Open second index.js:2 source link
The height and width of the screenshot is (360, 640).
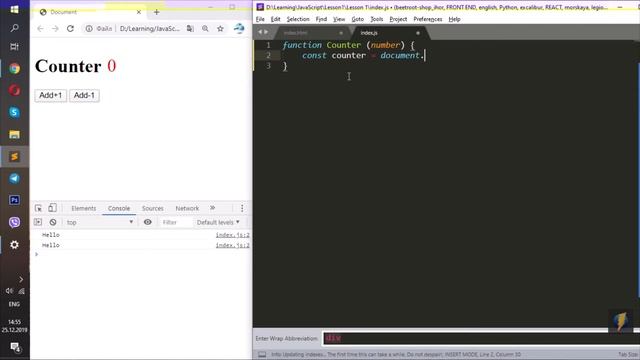(x=233, y=245)
